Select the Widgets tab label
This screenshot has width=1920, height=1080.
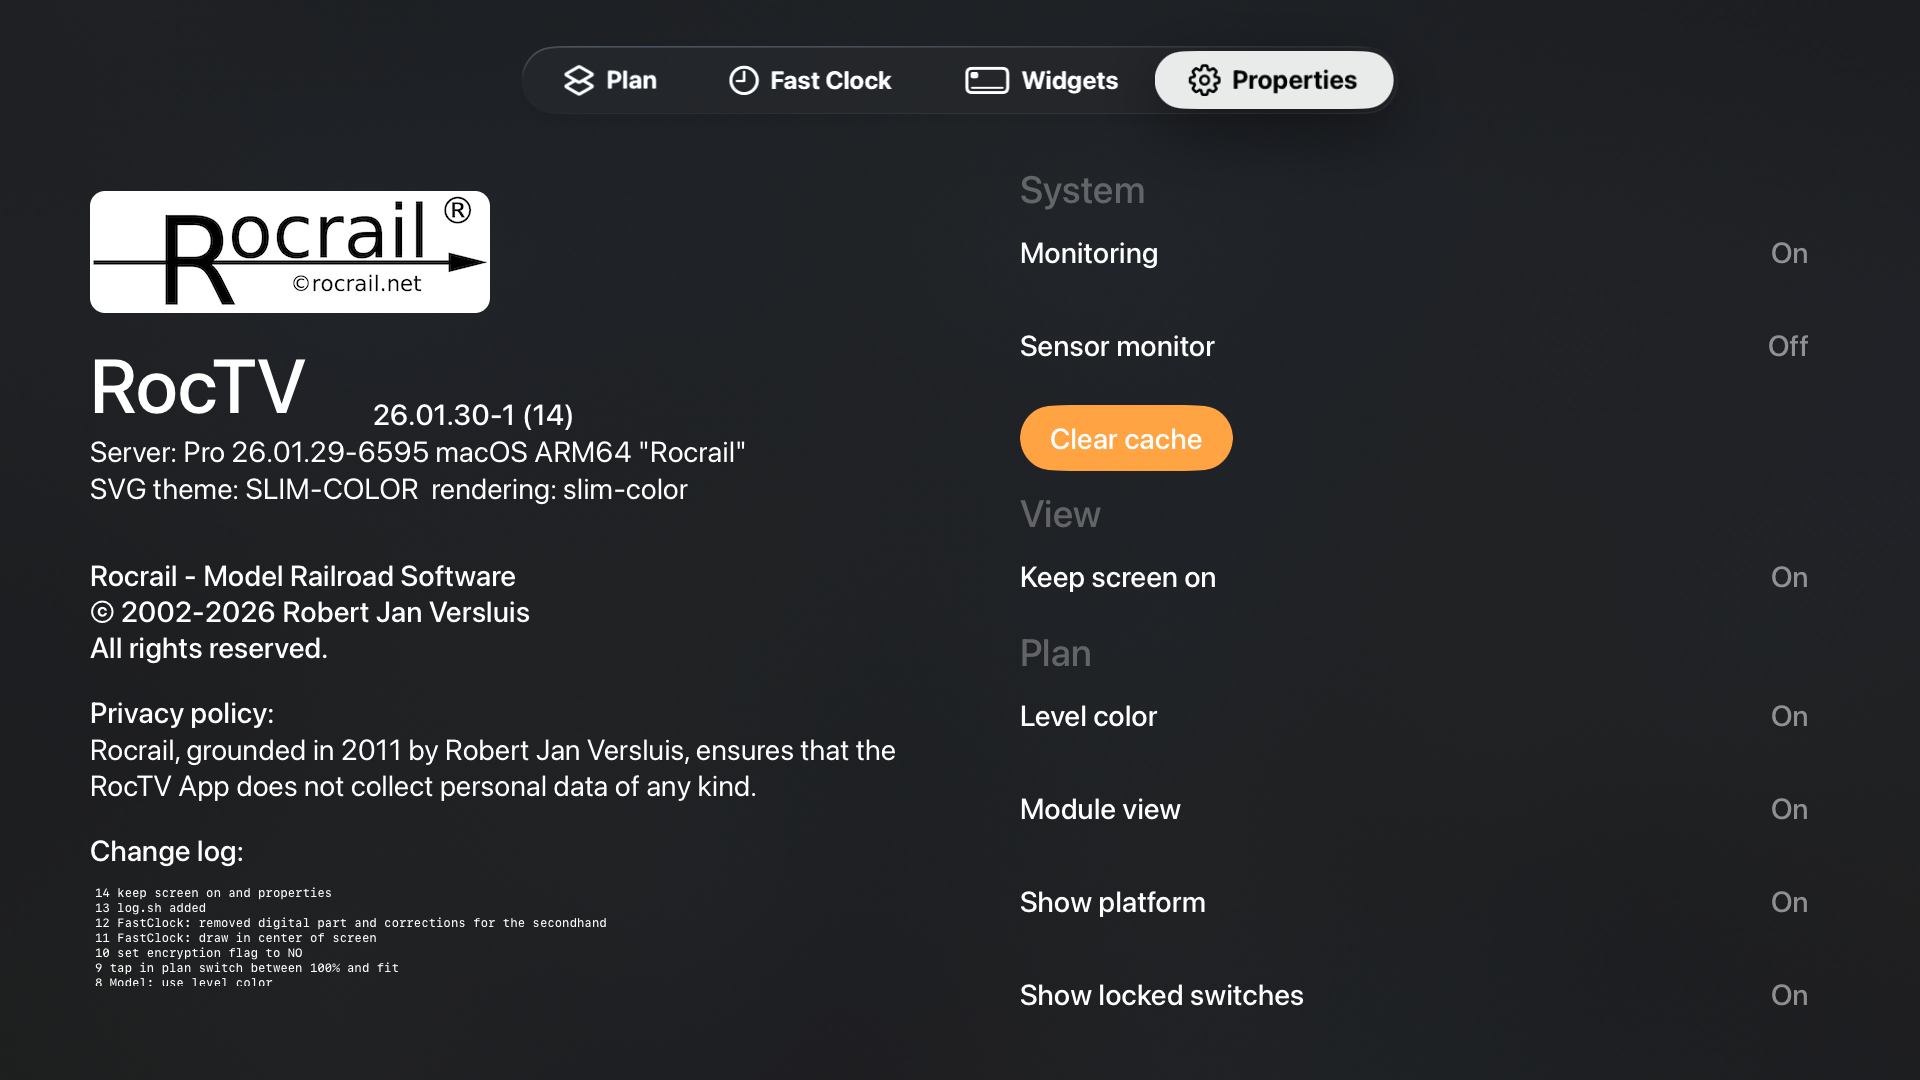(1069, 80)
